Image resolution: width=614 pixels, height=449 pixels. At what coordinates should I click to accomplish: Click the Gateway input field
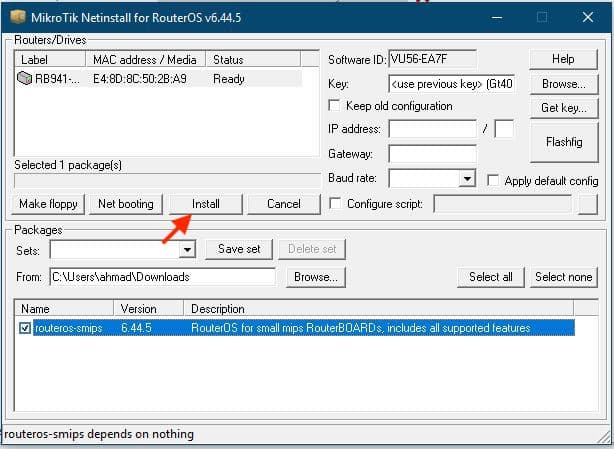tap(432, 154)
